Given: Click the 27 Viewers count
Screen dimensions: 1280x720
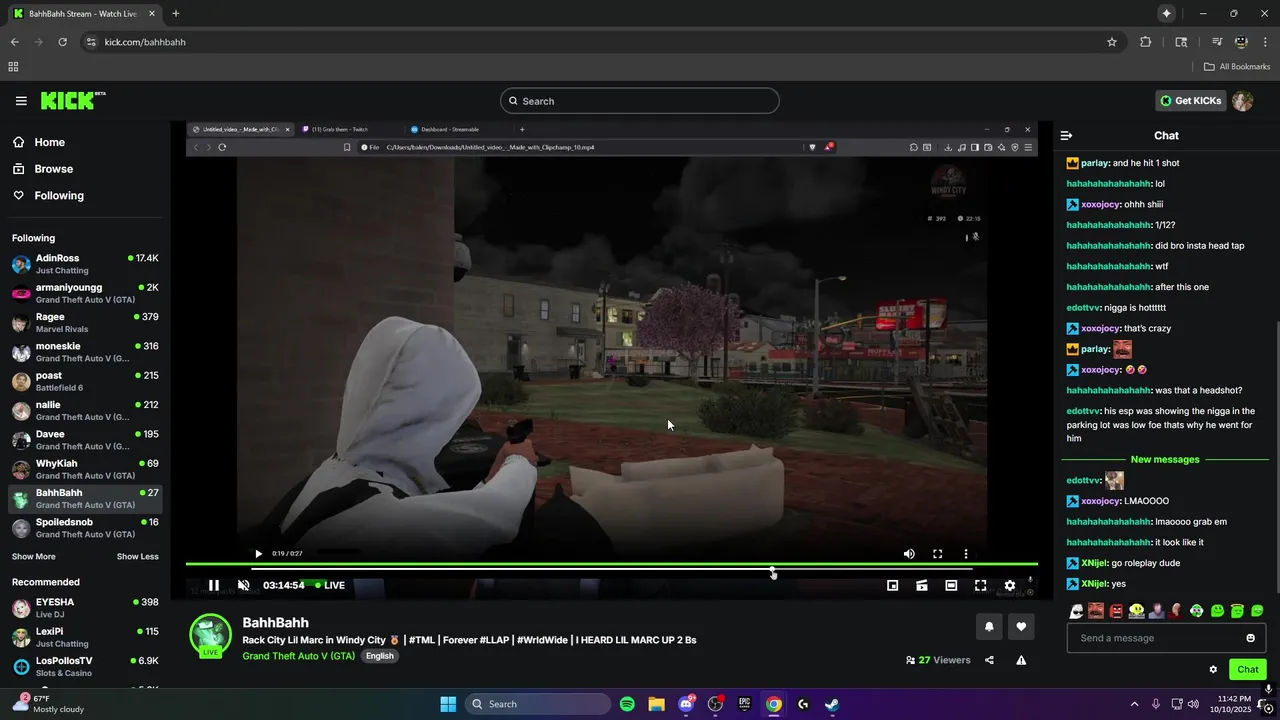Looking at the screenshot, I should (938, 660).
